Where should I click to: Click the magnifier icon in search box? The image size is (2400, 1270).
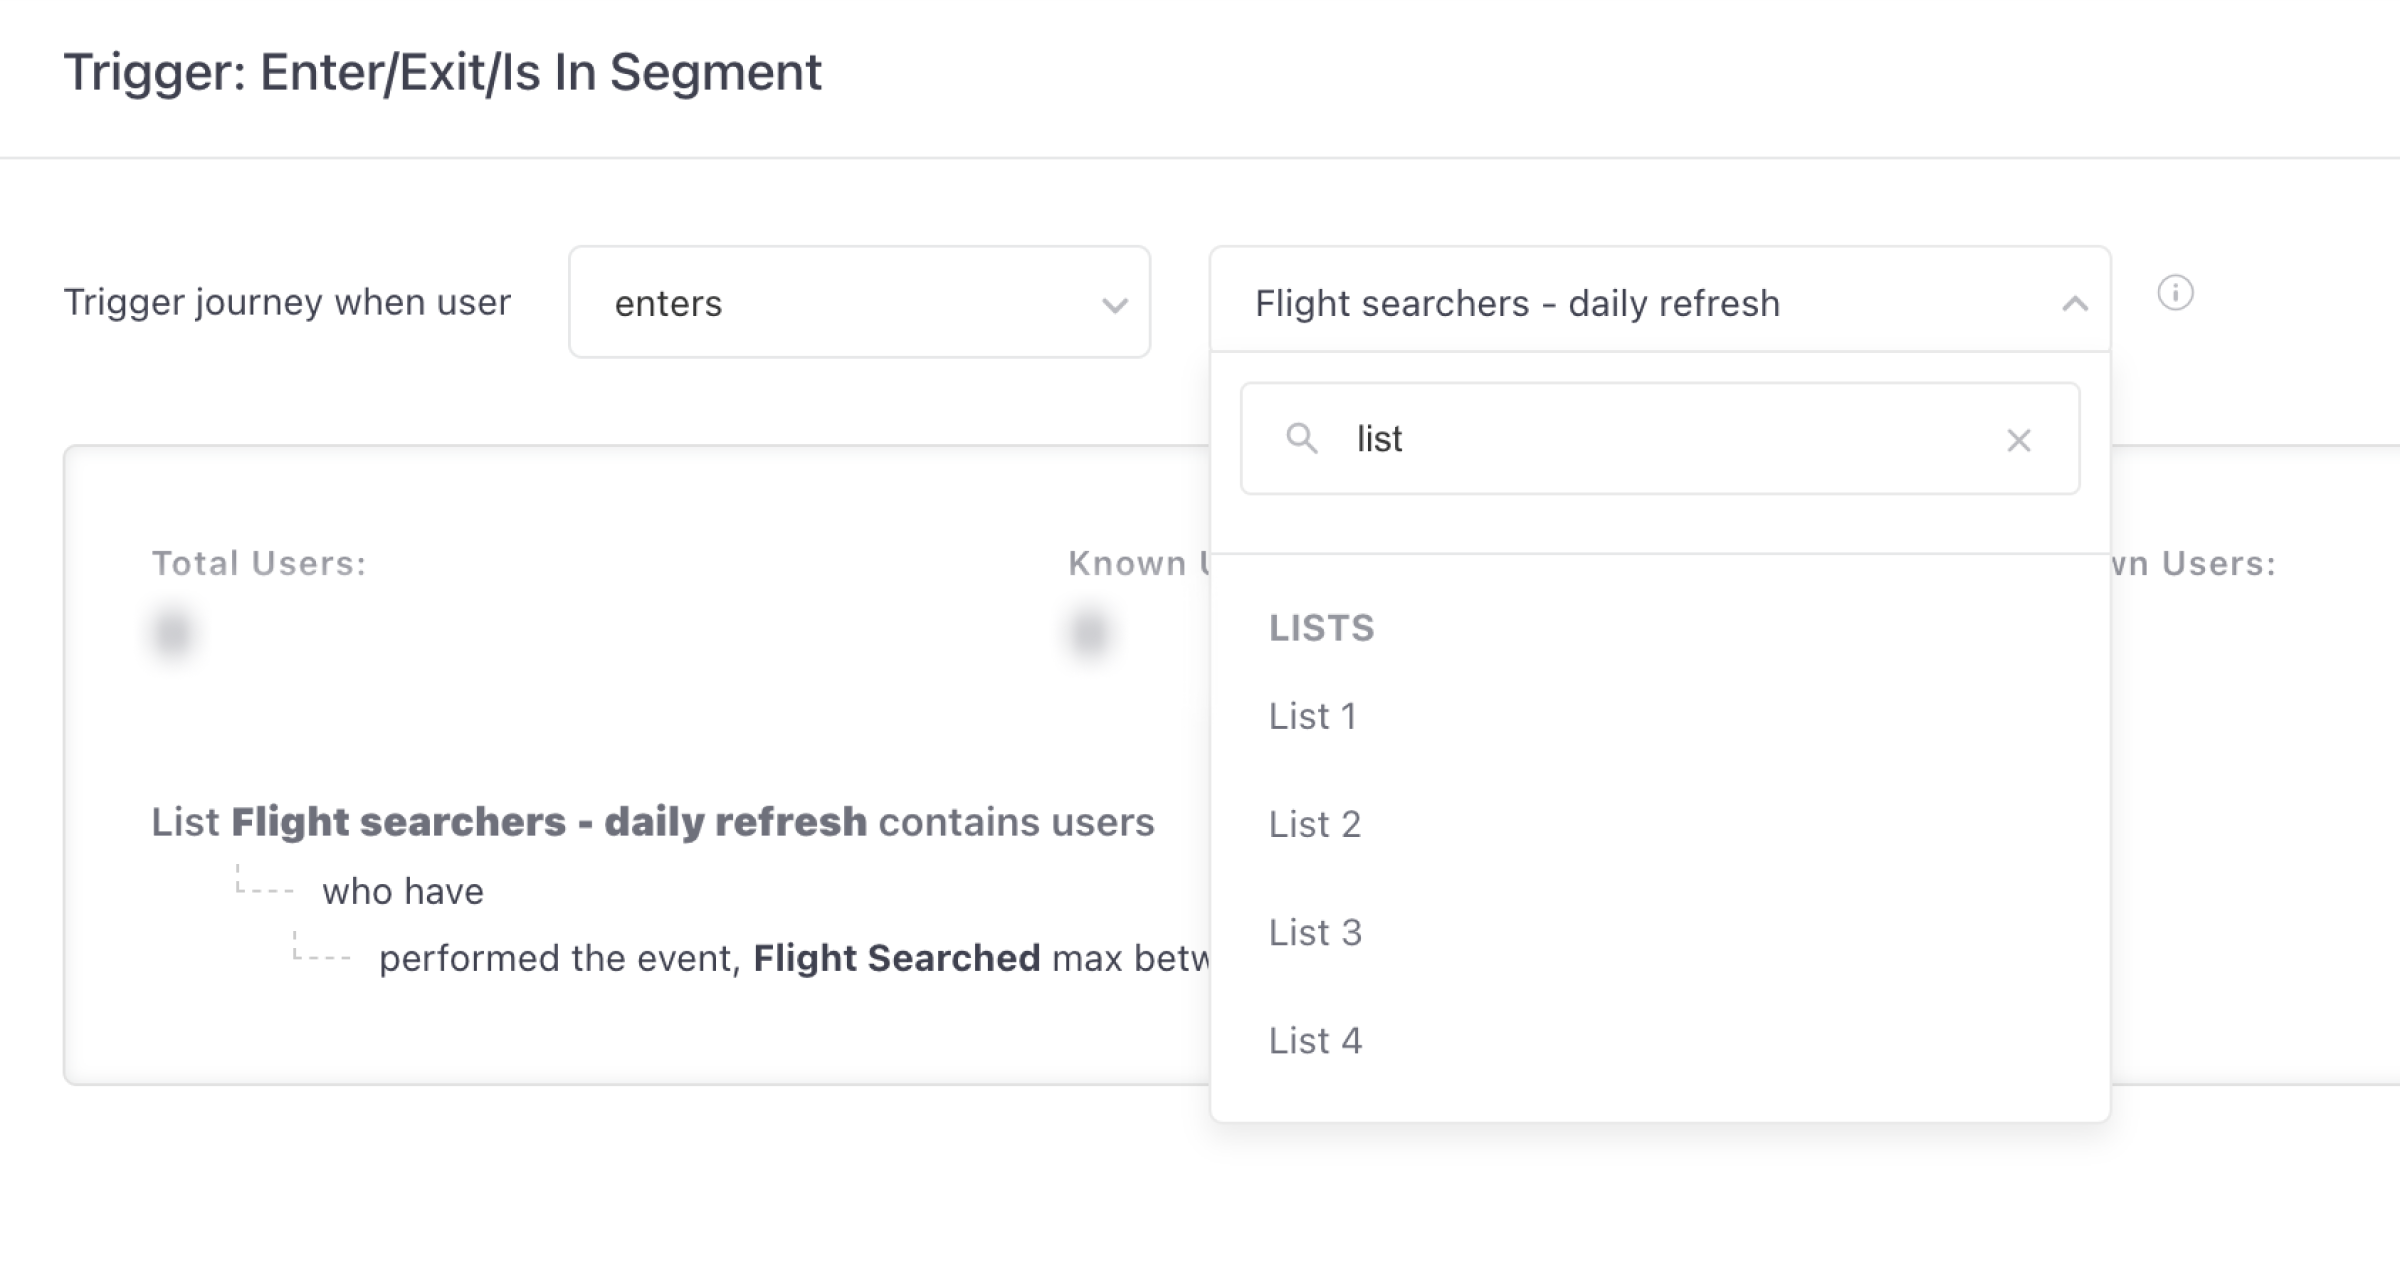pos(1301,438)
